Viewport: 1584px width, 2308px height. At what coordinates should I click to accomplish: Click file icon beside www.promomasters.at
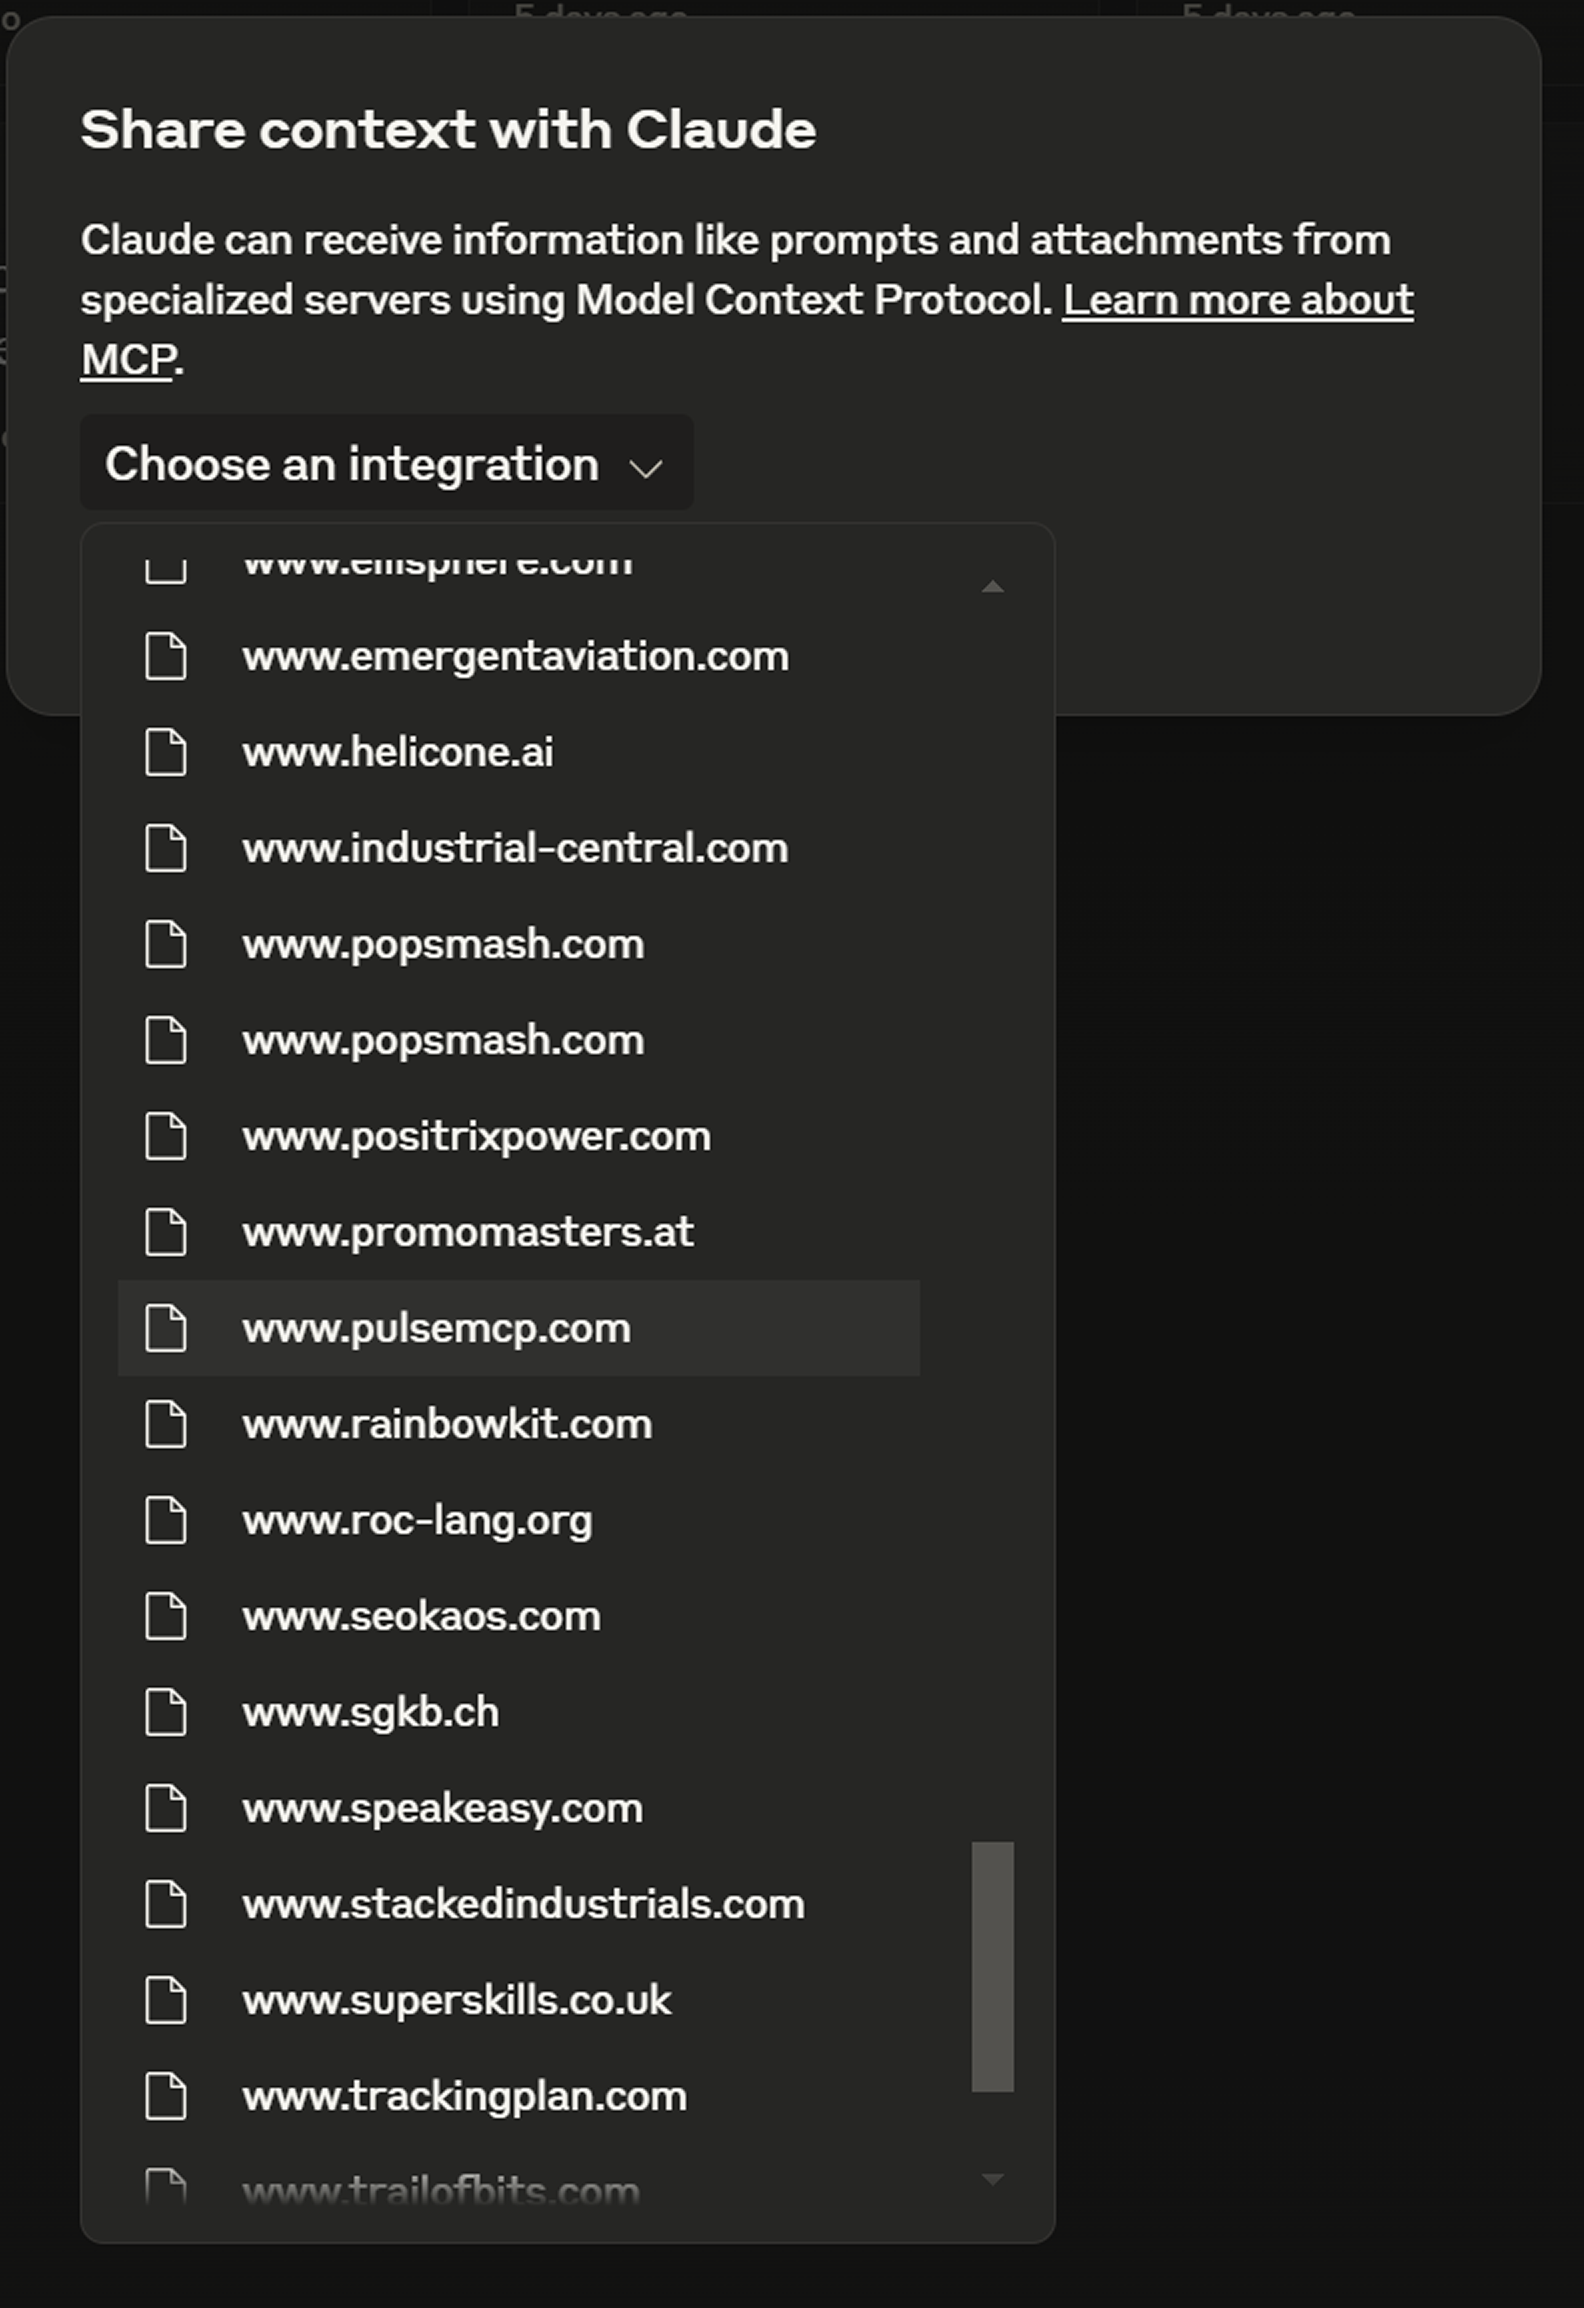tap(166, 1233)
